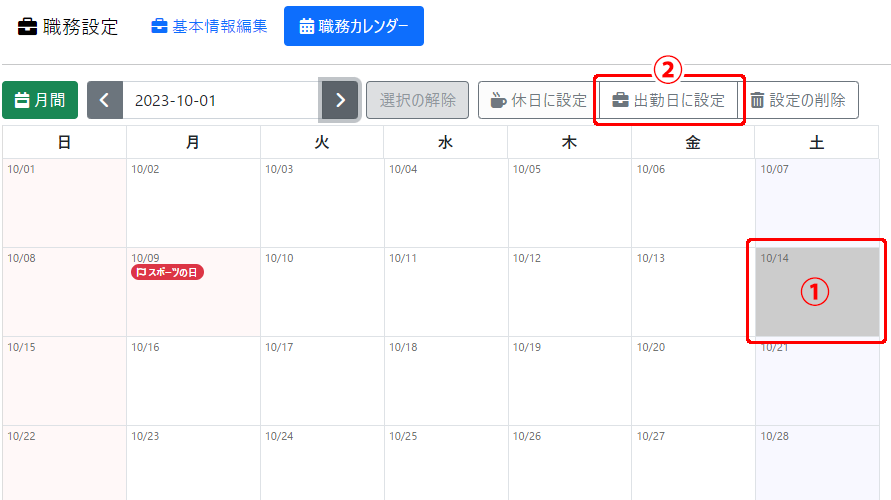Select calendar cell 10/23
Viewport: 891px width, 500px height.
(x=193, y=463)
